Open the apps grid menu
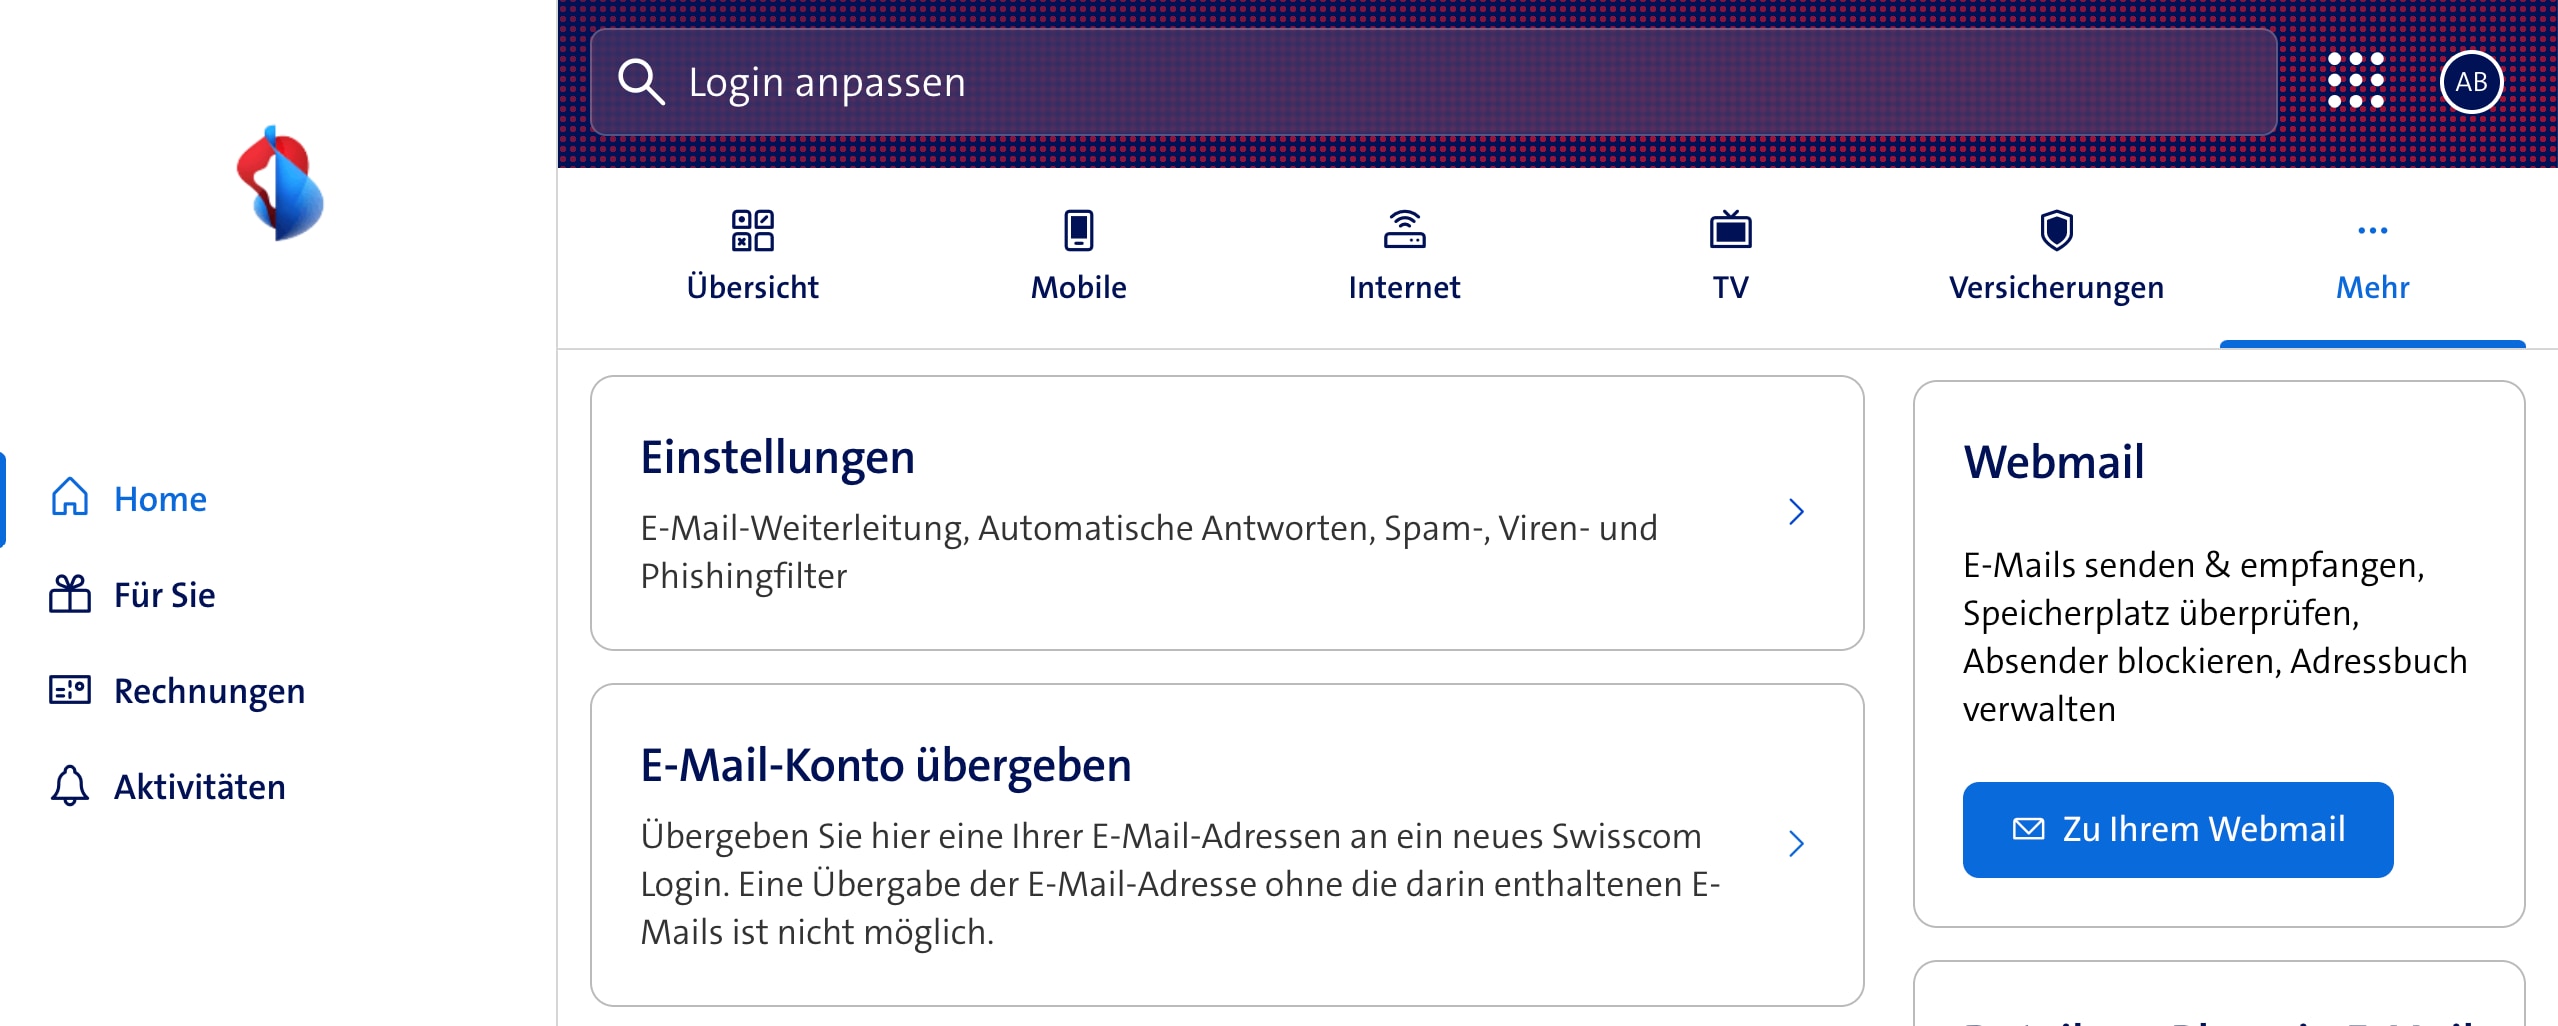The width and height of the screenshot is (2558, 1026). pyautogui.click(x=2355, y=82)
